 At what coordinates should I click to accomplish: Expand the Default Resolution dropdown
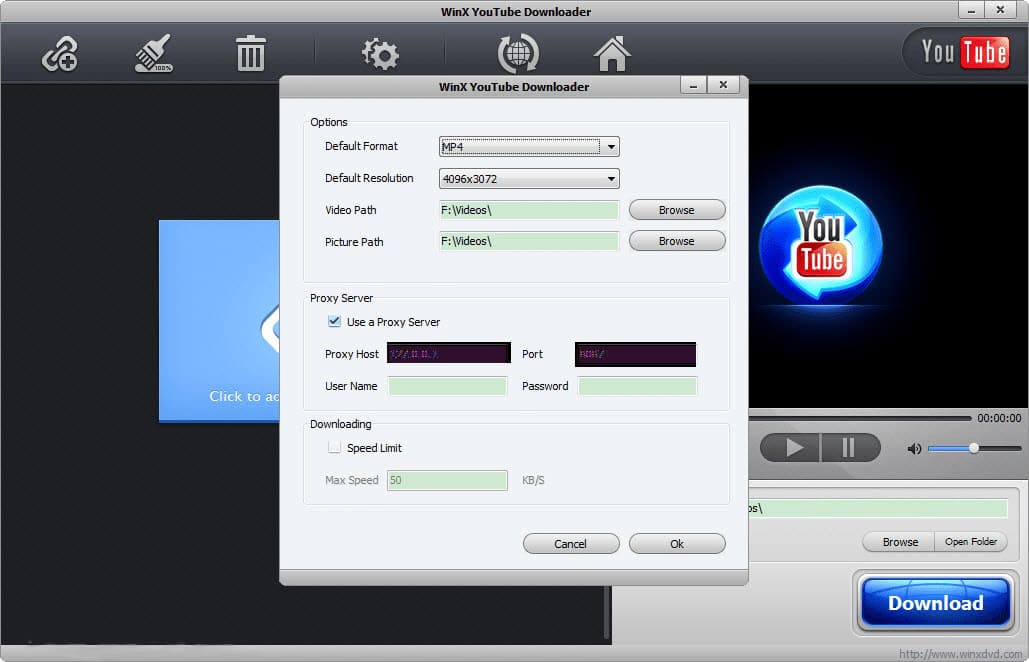point(529,178)
